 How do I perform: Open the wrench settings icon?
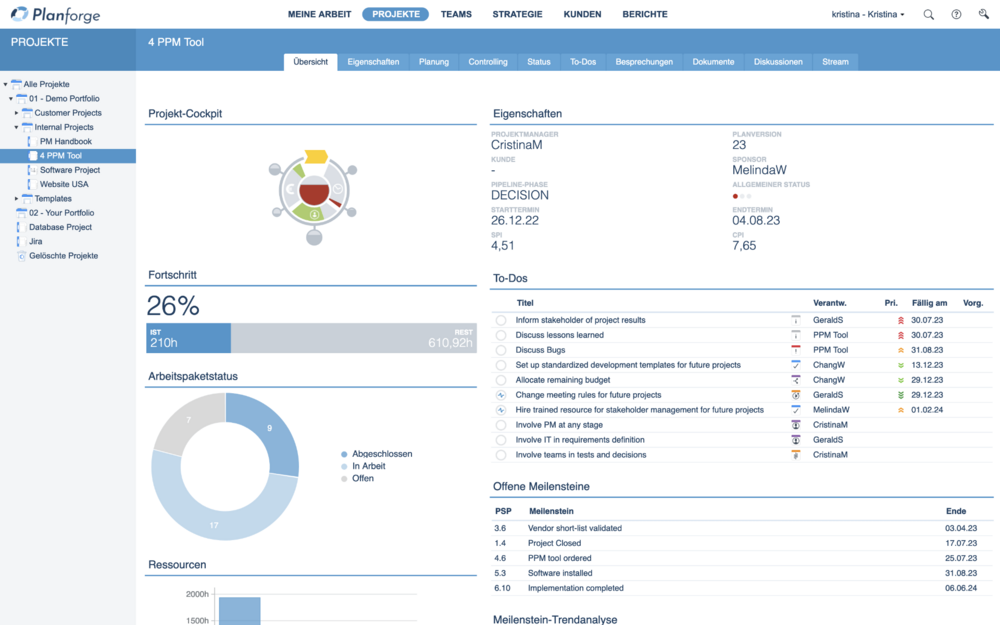pyautogui.click(x=984, y=15)
